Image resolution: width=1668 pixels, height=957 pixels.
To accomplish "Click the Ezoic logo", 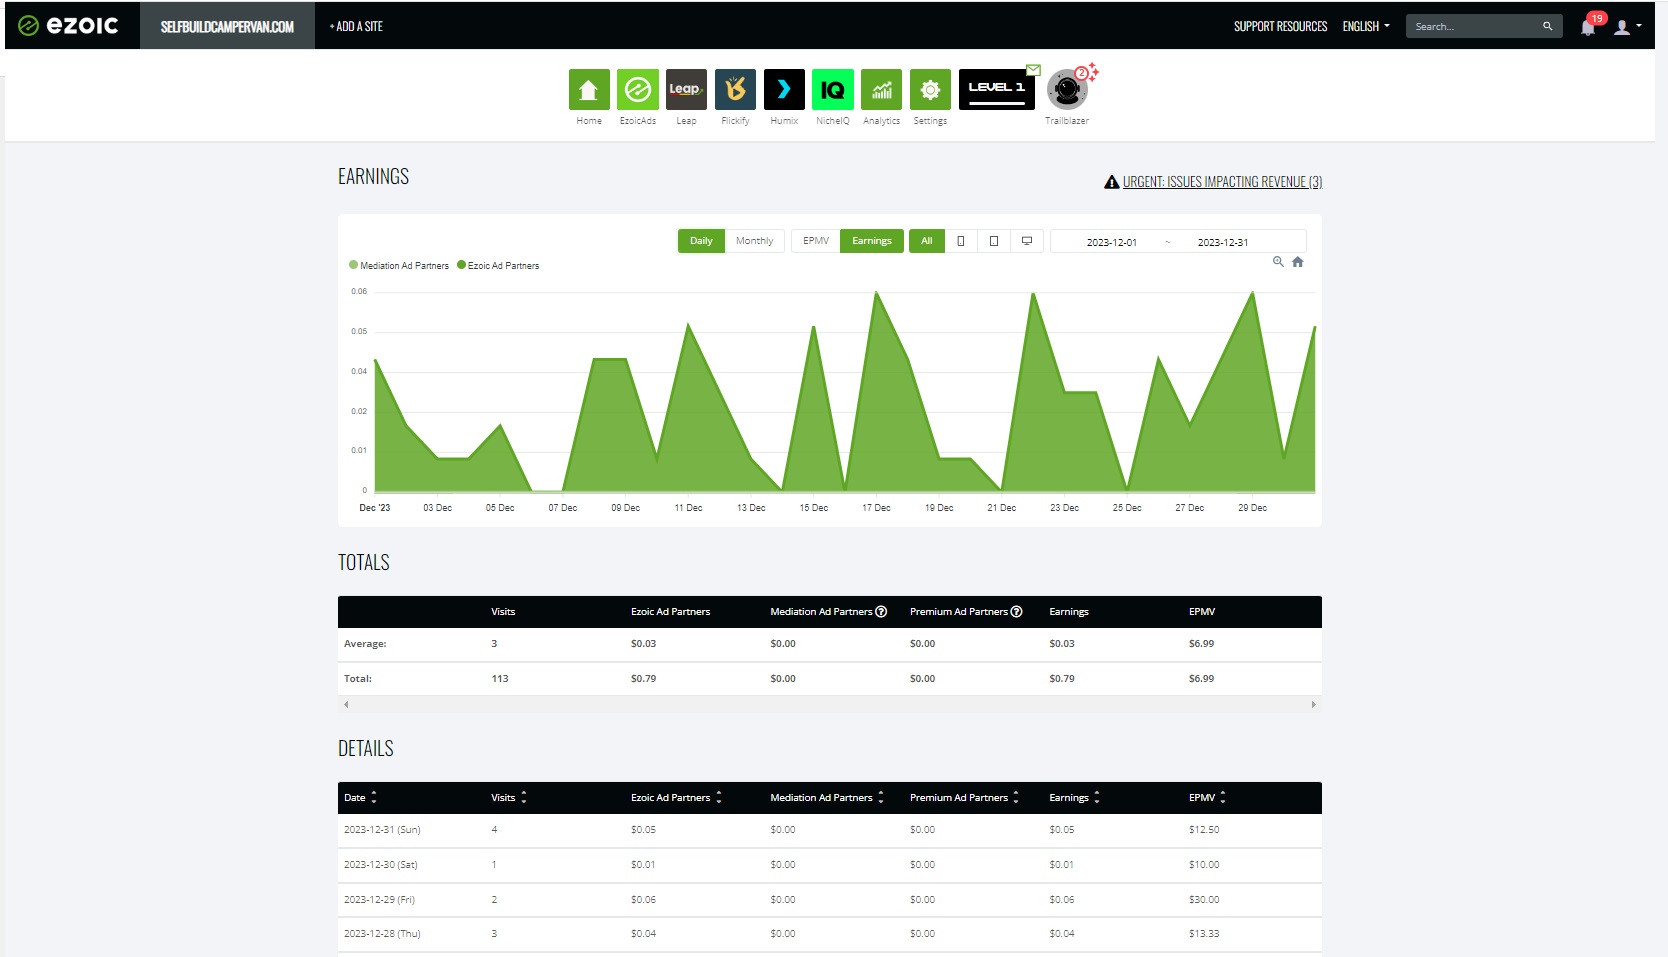I will point(69,26).
